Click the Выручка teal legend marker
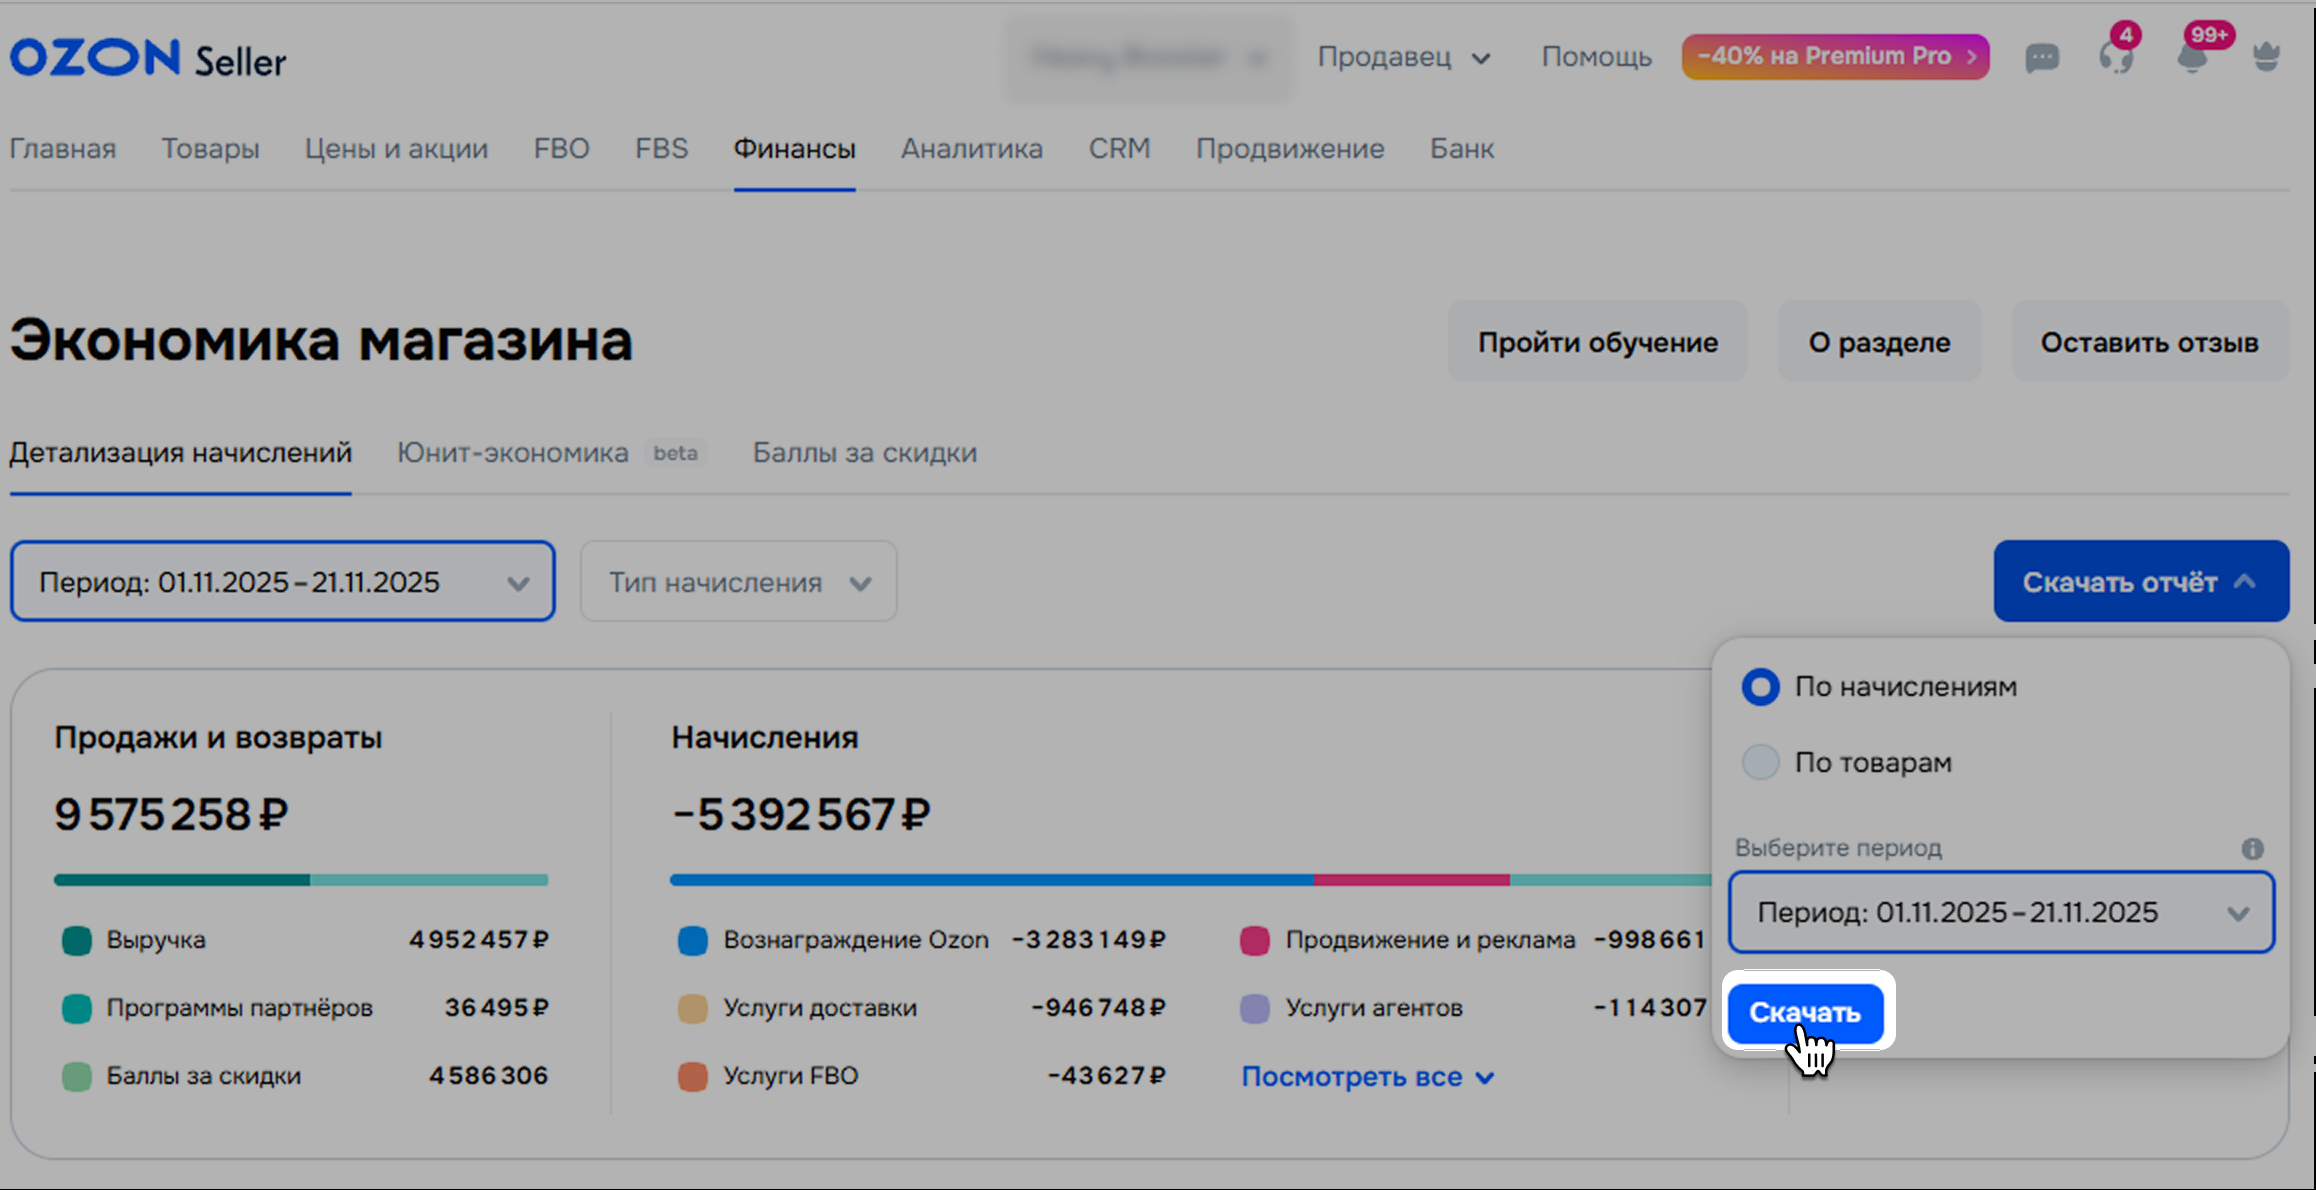Image resolution: width=2316 pixels, height=1190 pixels. (x=77, y=940)
